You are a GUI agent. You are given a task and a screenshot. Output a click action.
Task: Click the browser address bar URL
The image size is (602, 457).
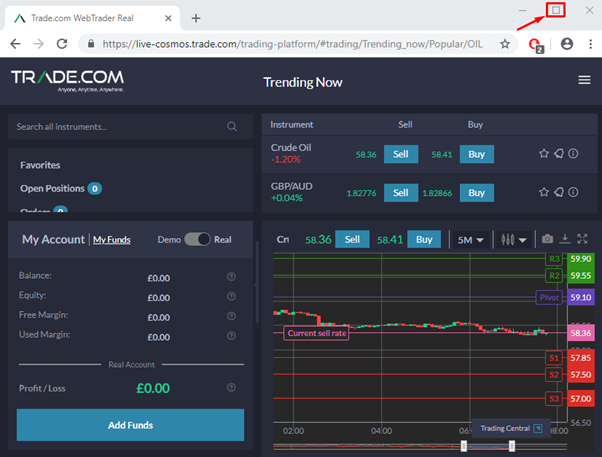[292, 44]
